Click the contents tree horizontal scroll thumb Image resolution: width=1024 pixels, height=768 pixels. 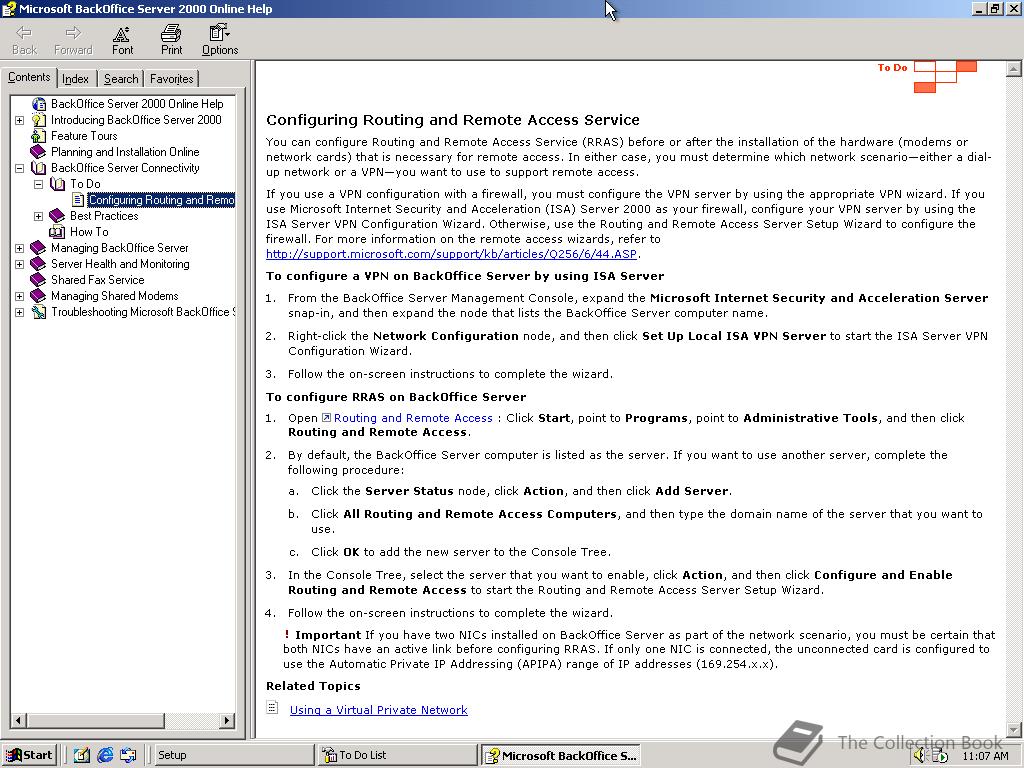[x=95, y=721]
